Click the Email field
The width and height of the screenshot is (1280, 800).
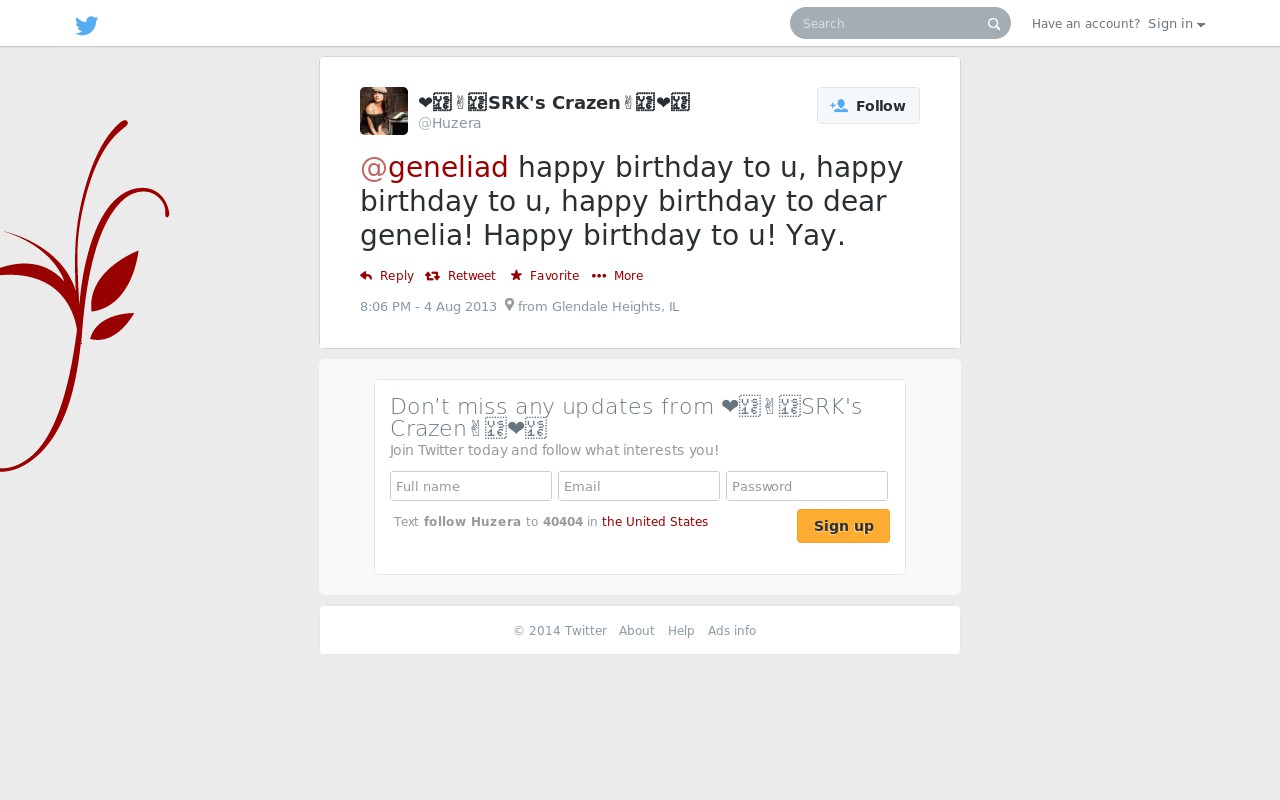coord(639,486)
